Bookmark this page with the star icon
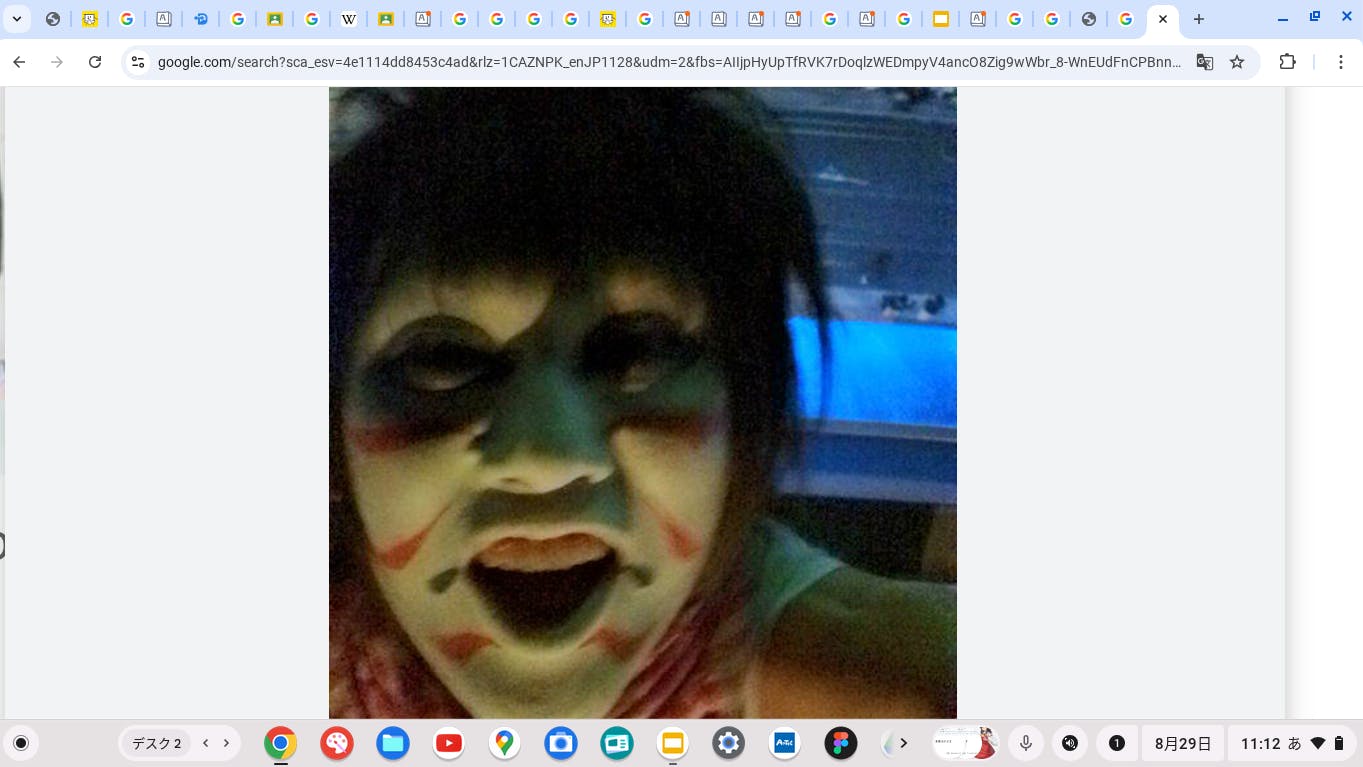 point(1237,62)
